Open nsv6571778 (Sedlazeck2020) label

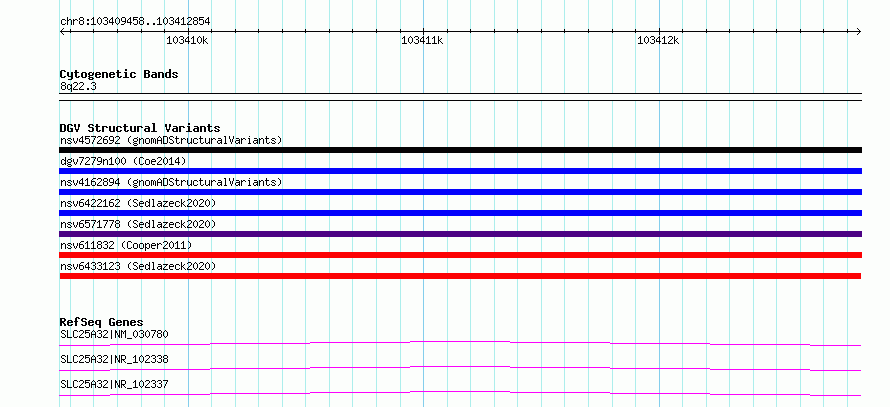pos(138,224)
